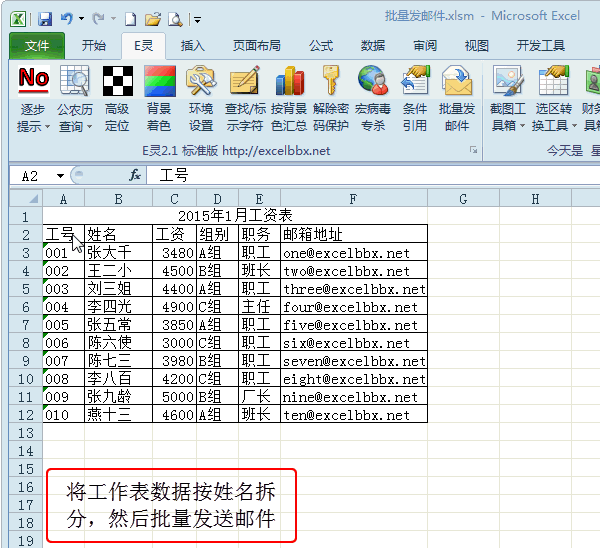Click the 高级定位 checkerboard icon
This screenshot has width=600, height=548.
point(118,81)
